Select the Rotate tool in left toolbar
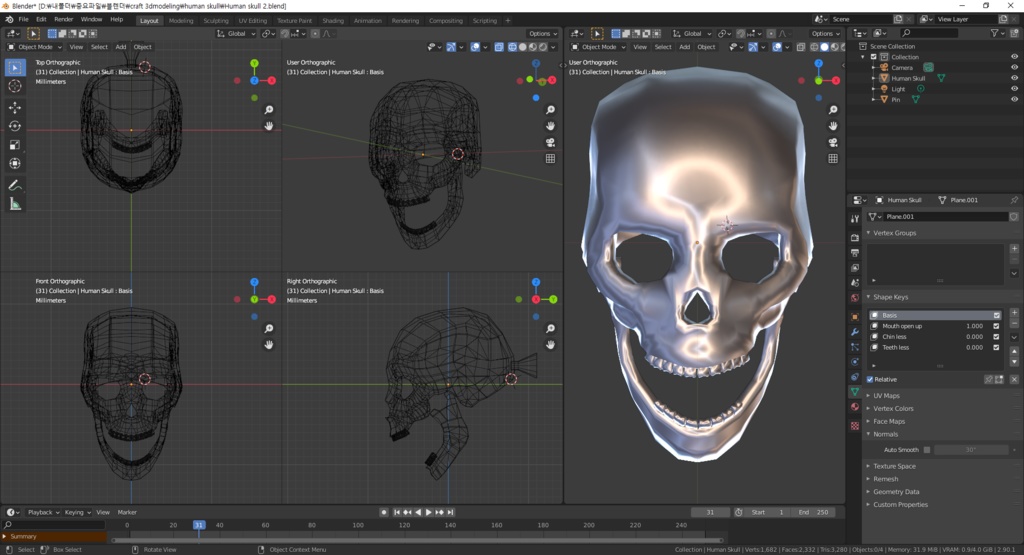 click(x=15, y=126)
